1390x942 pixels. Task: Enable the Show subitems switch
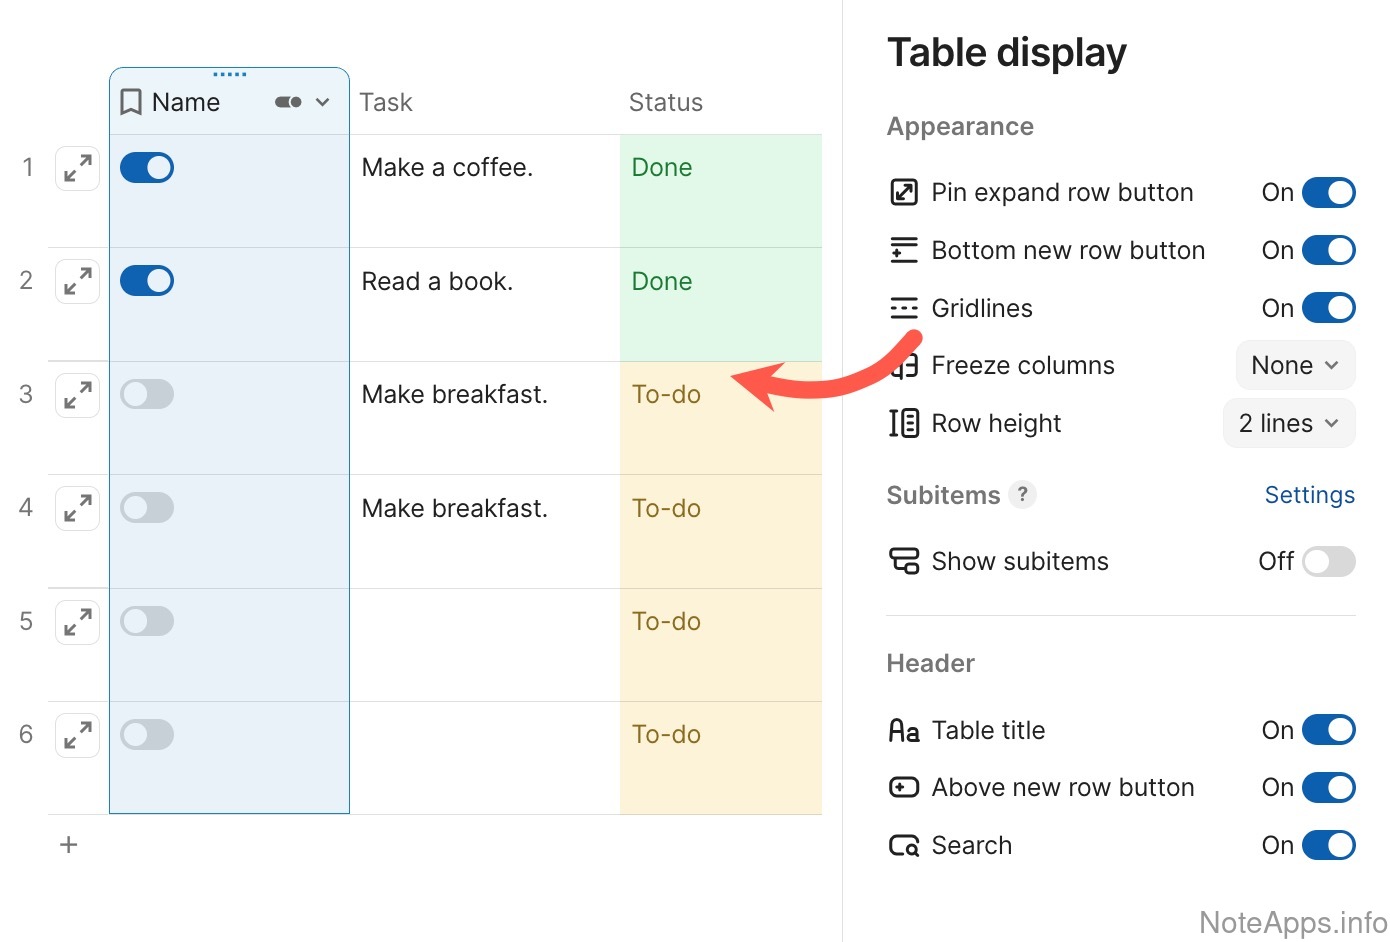1328,562
